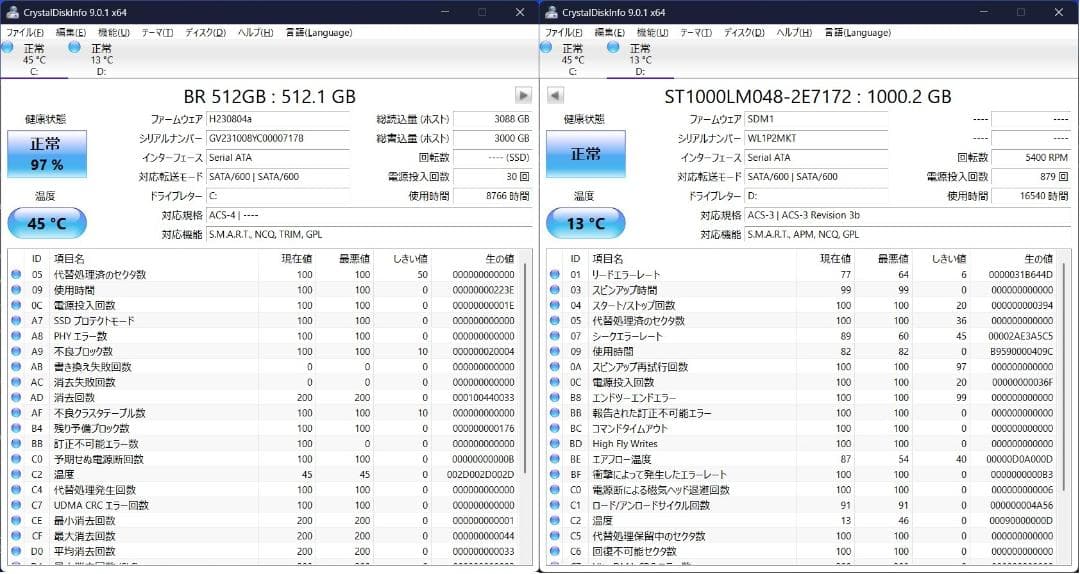Click the 879 回 power-on count value
Image resolution: width=1080 pixels, height=574 pixels.
[x=1031, y=176]
